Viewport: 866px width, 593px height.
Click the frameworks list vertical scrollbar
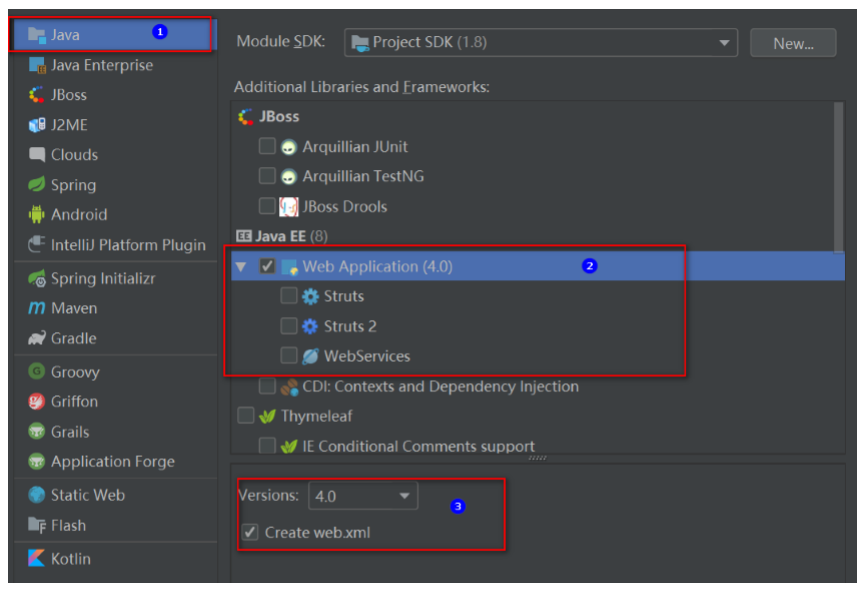coord(838,177)
